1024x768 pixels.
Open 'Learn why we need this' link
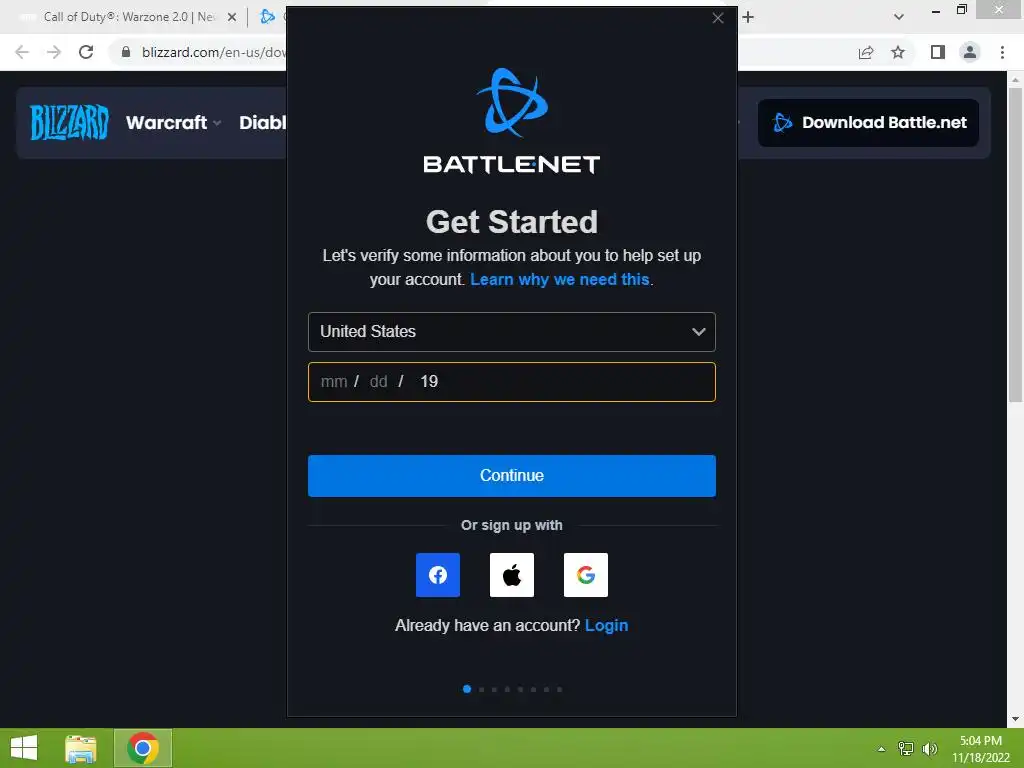pos(560,280)
